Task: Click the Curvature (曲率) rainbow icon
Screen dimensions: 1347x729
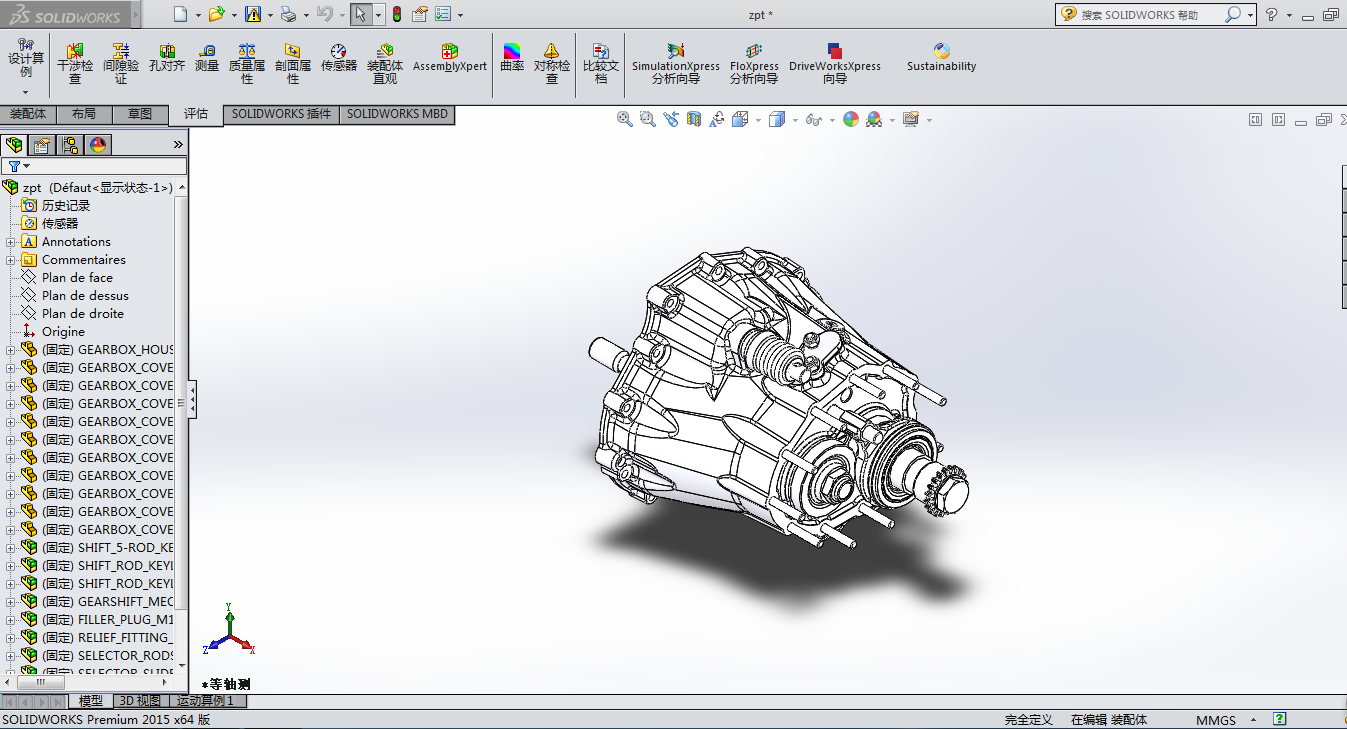Action: 512,58
